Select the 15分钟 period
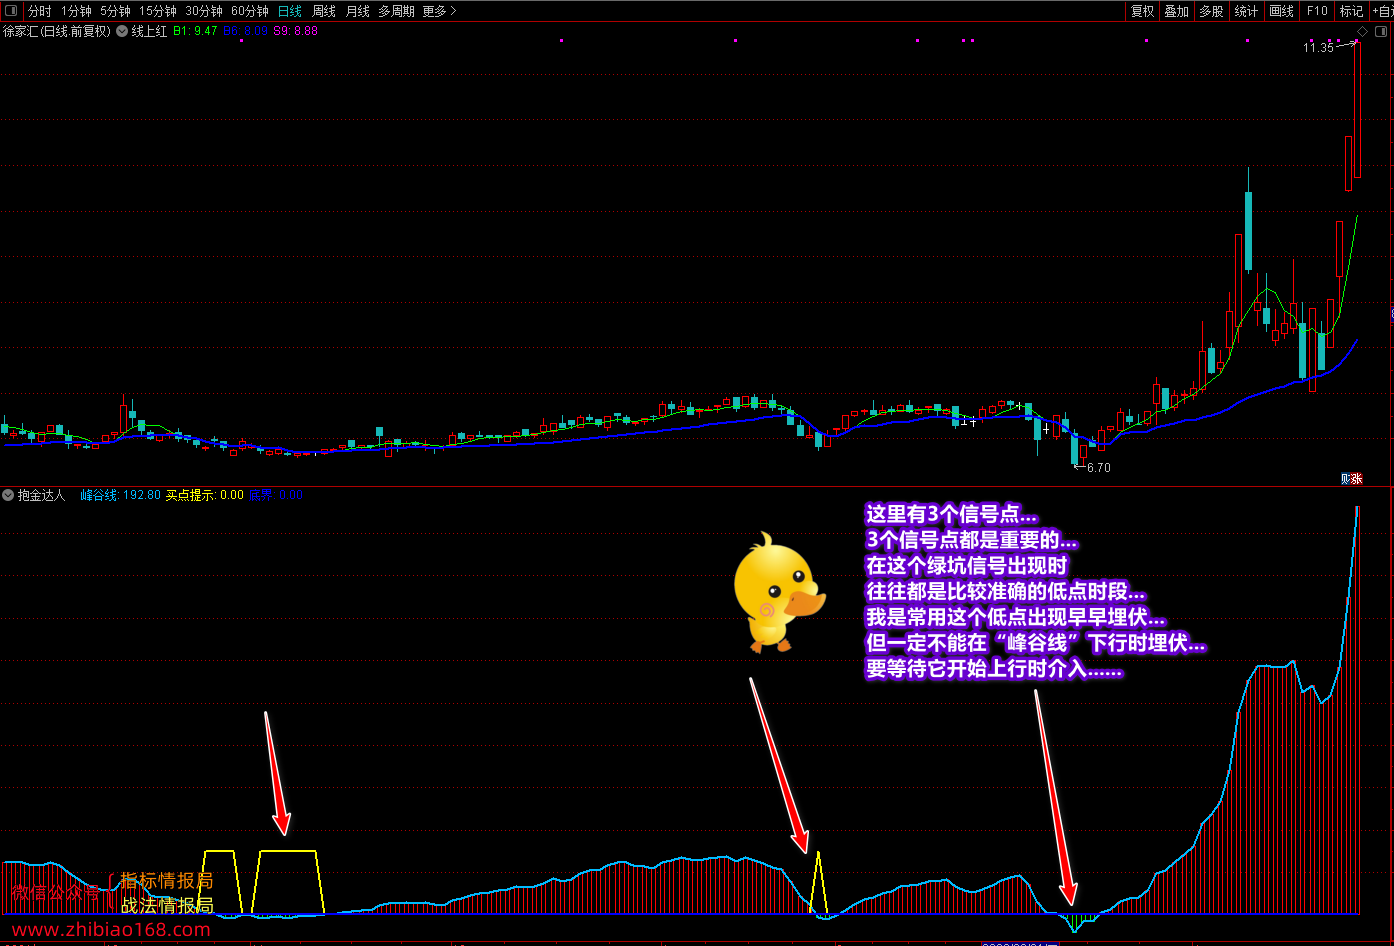The image size is (1394, 946). [x=157, y=11]
